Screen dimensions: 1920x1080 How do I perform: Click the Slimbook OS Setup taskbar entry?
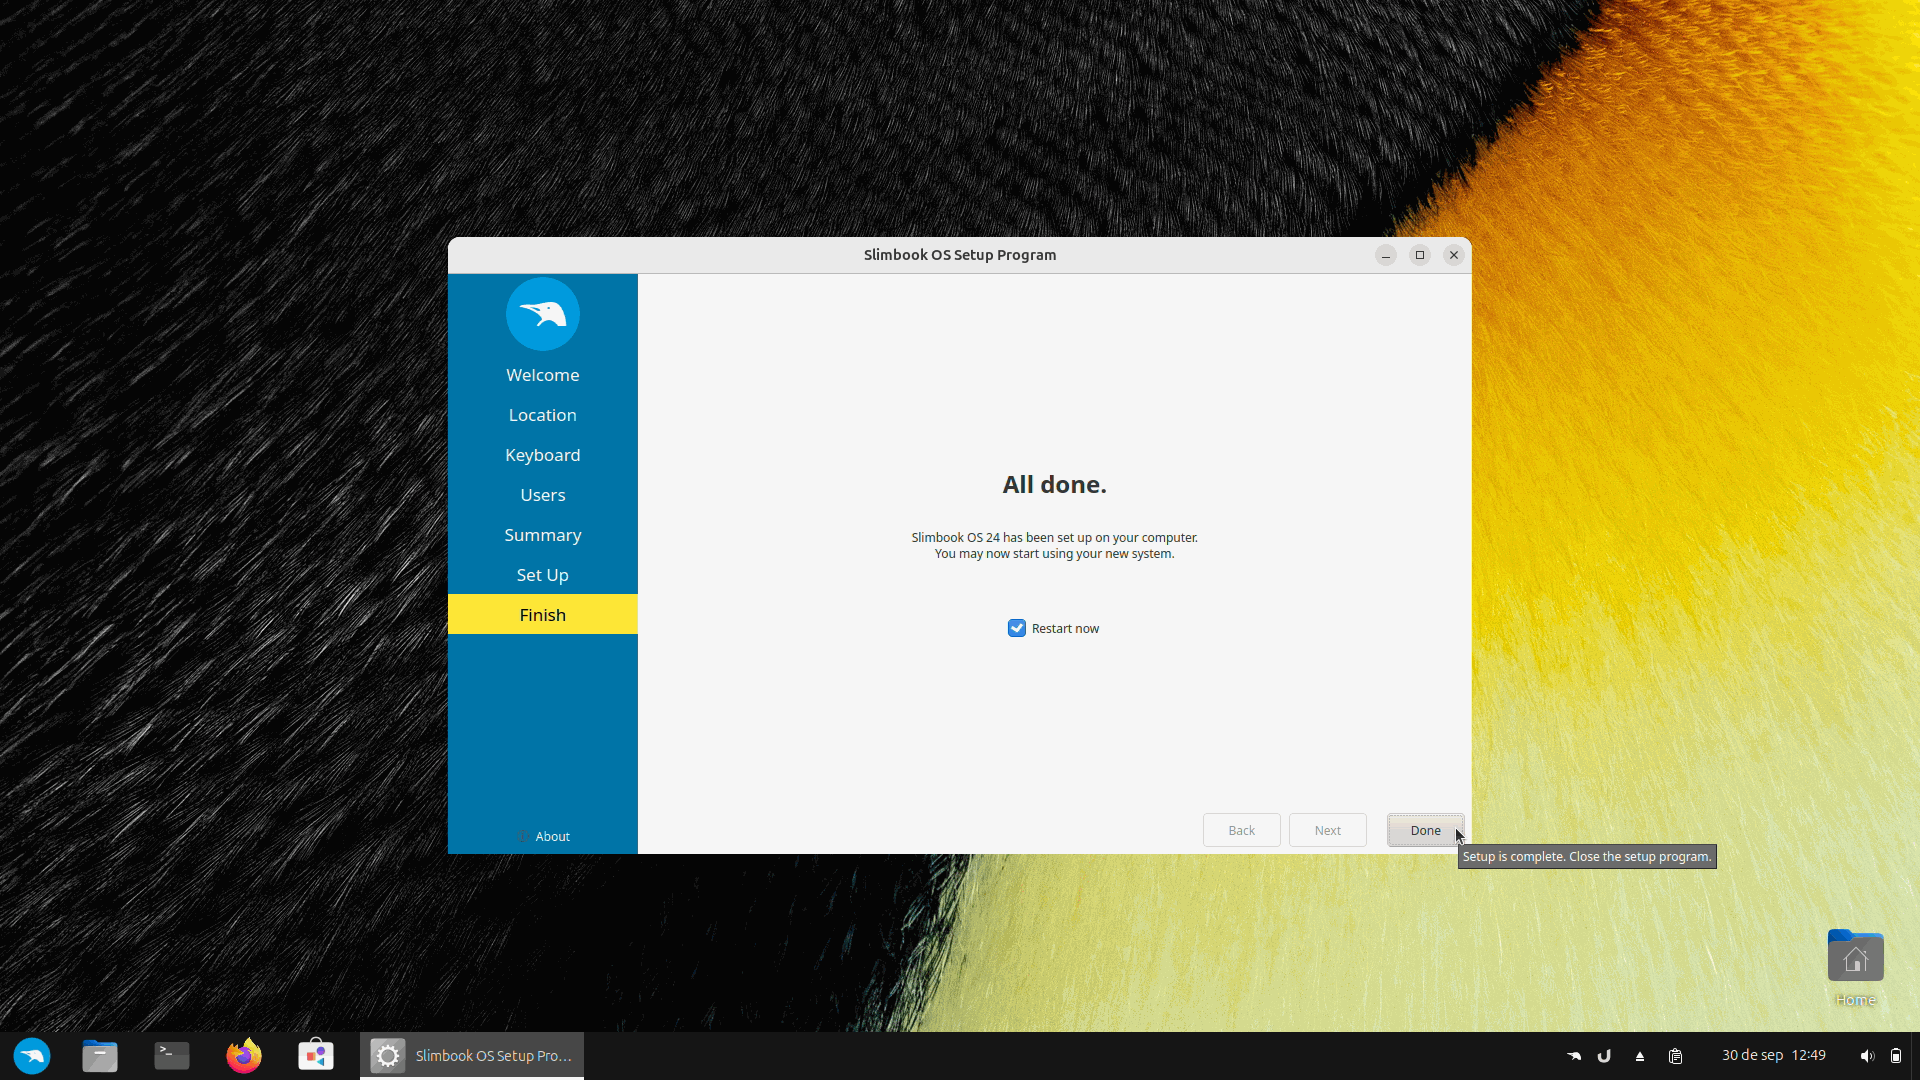click(x=472, y=1056)
